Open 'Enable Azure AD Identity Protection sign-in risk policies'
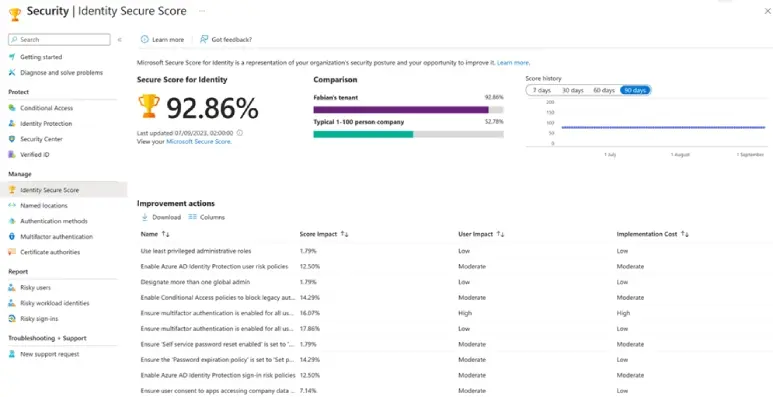 218,375
